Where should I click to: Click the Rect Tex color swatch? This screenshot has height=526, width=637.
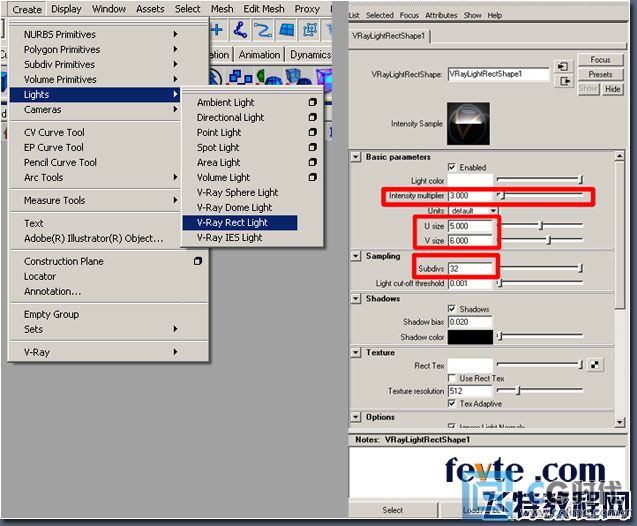(x=470, y=365)
